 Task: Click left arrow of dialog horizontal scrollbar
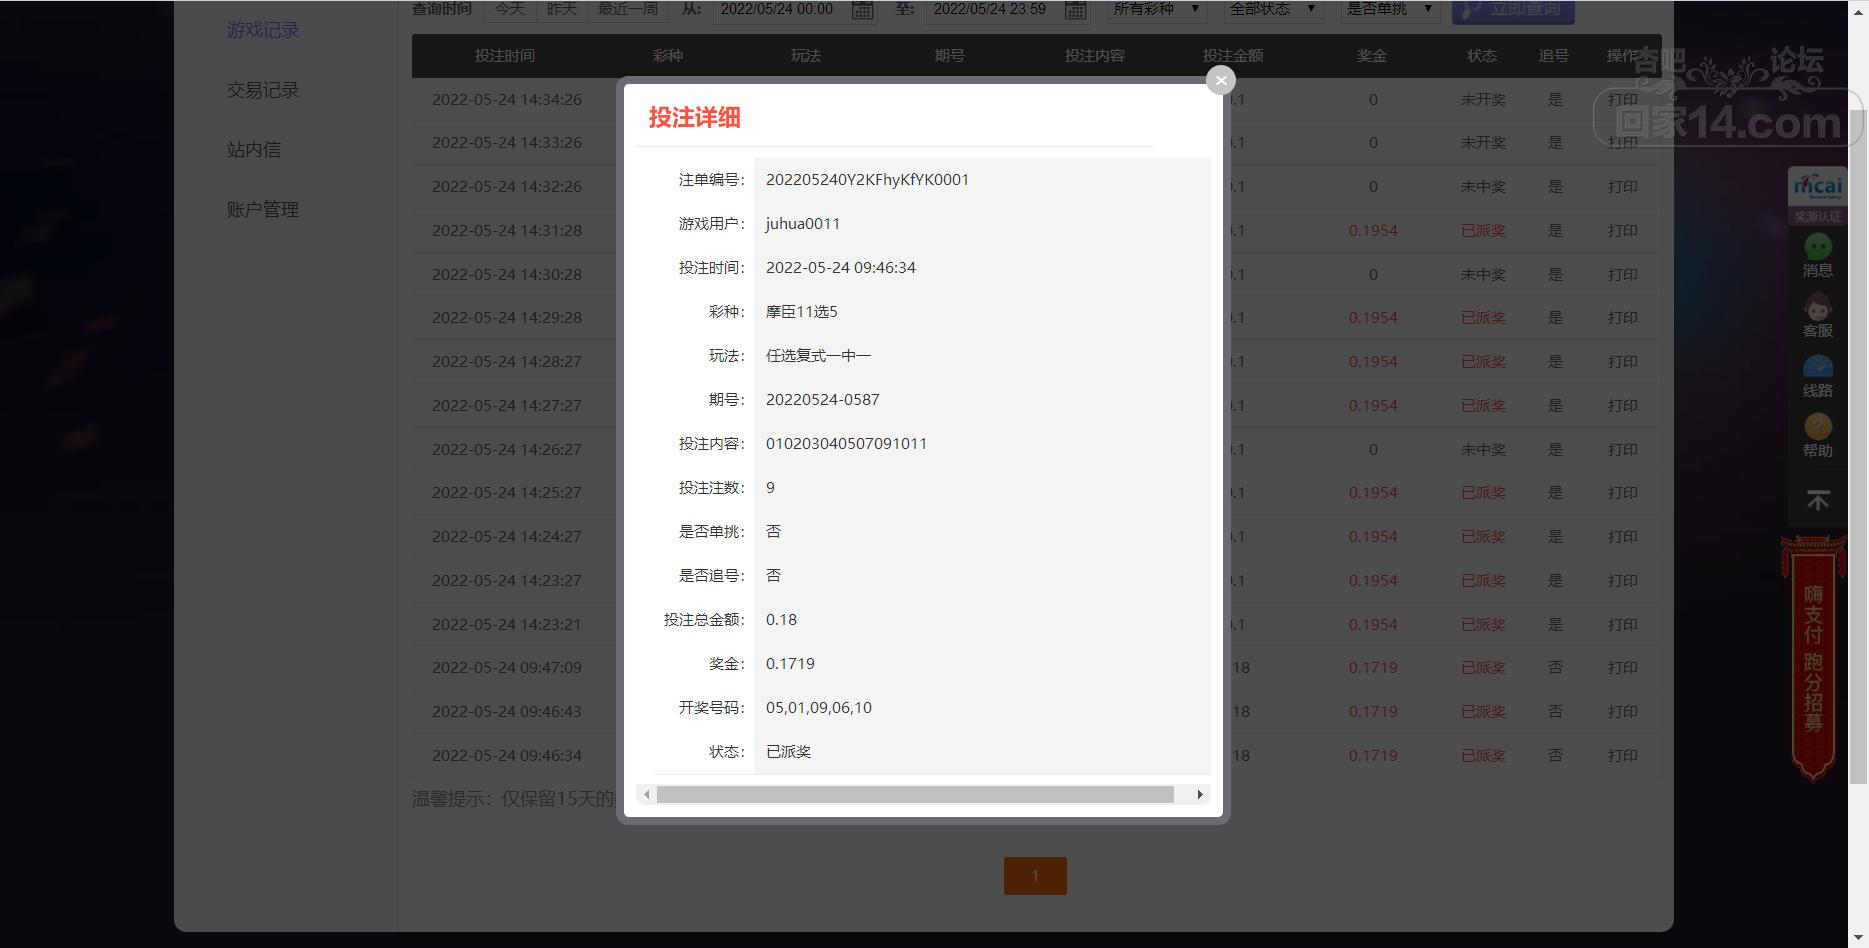[x=647, y=794]
